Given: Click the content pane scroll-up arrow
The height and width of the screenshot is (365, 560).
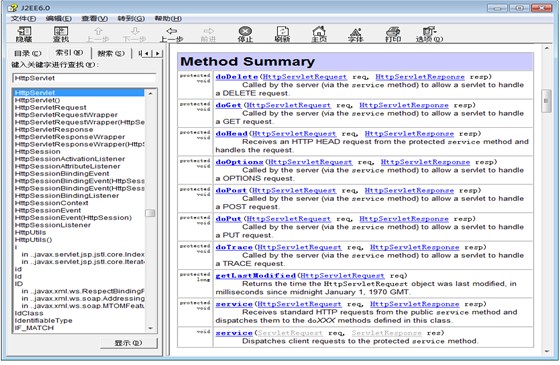Looking at the screenshot, I should click(546, 48).
